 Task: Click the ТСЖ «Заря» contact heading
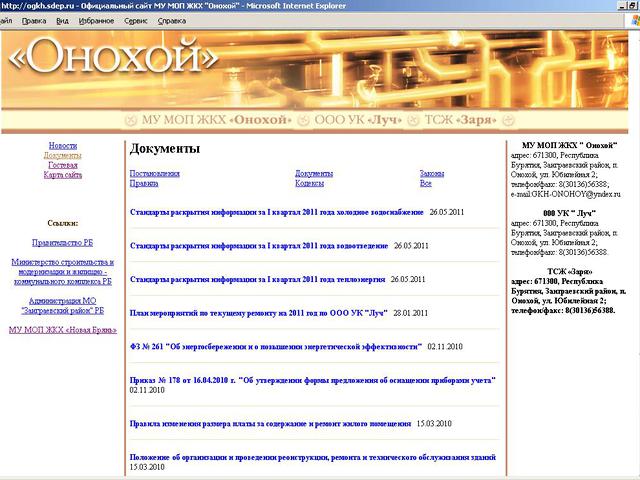[x=569, y=271]
